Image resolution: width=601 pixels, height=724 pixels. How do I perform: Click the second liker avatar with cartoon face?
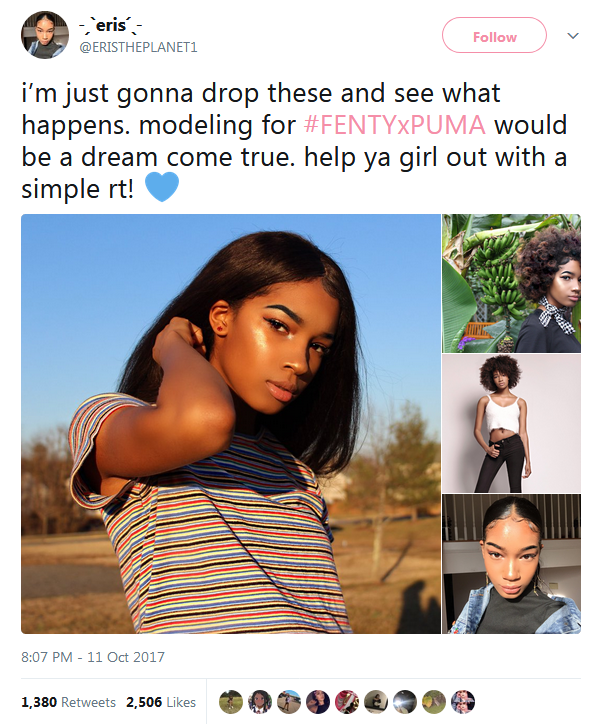click(x=260, y=702)
